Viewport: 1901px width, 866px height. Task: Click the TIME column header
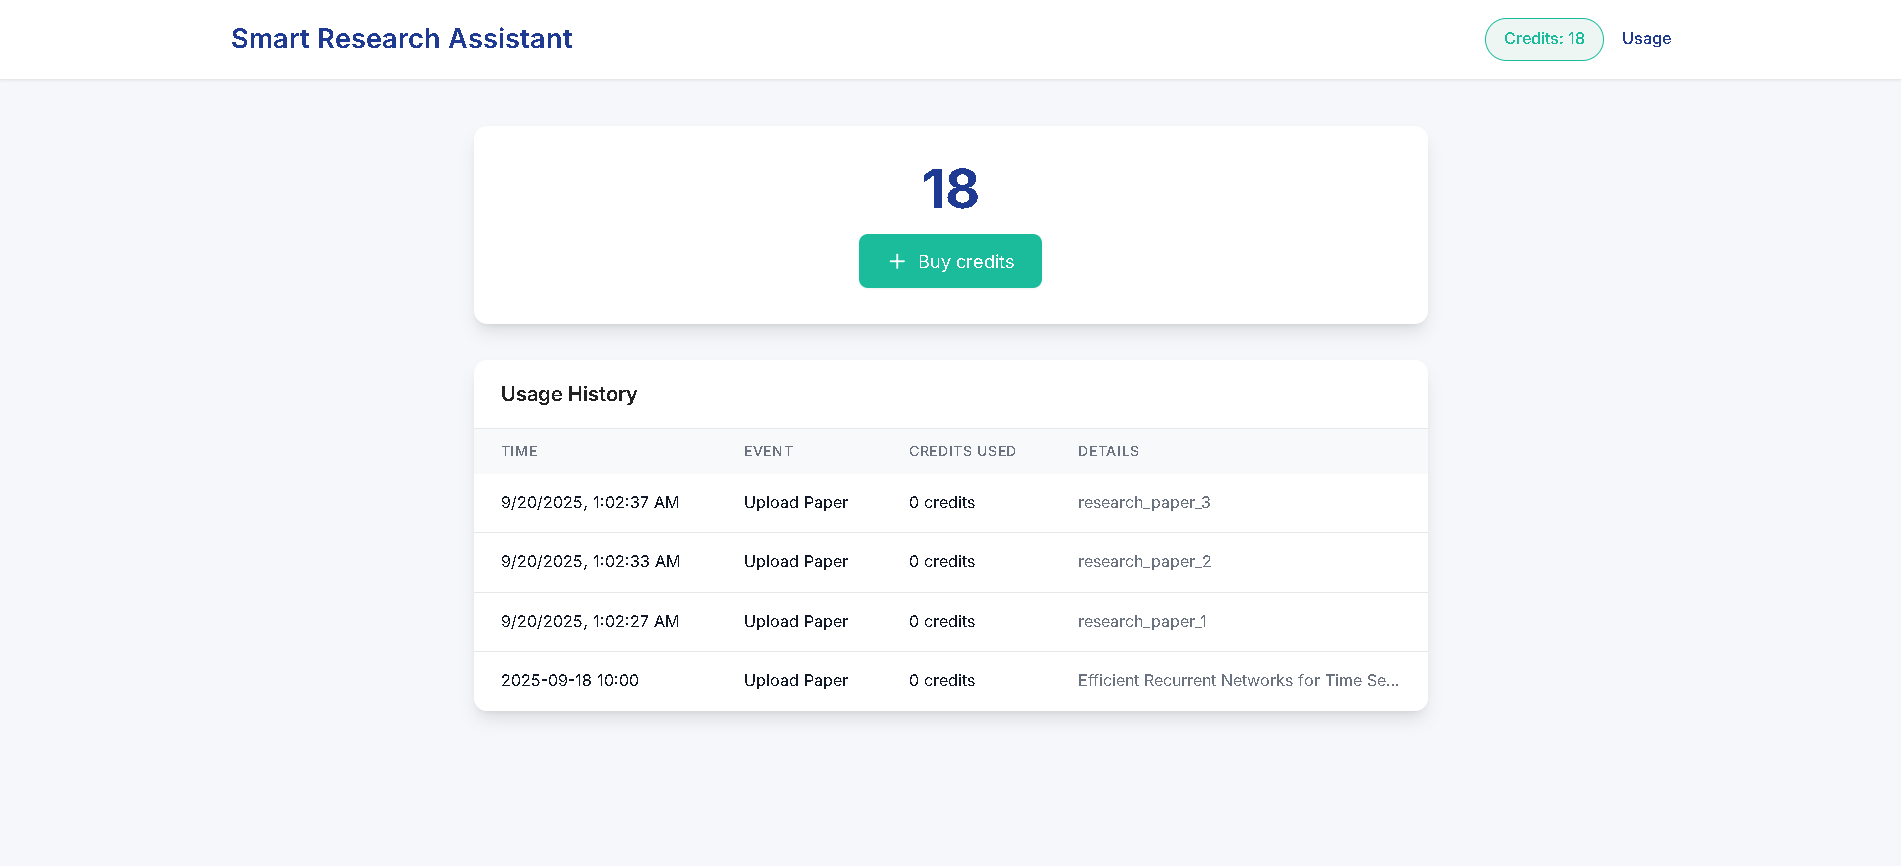click(x=519, y=451)
